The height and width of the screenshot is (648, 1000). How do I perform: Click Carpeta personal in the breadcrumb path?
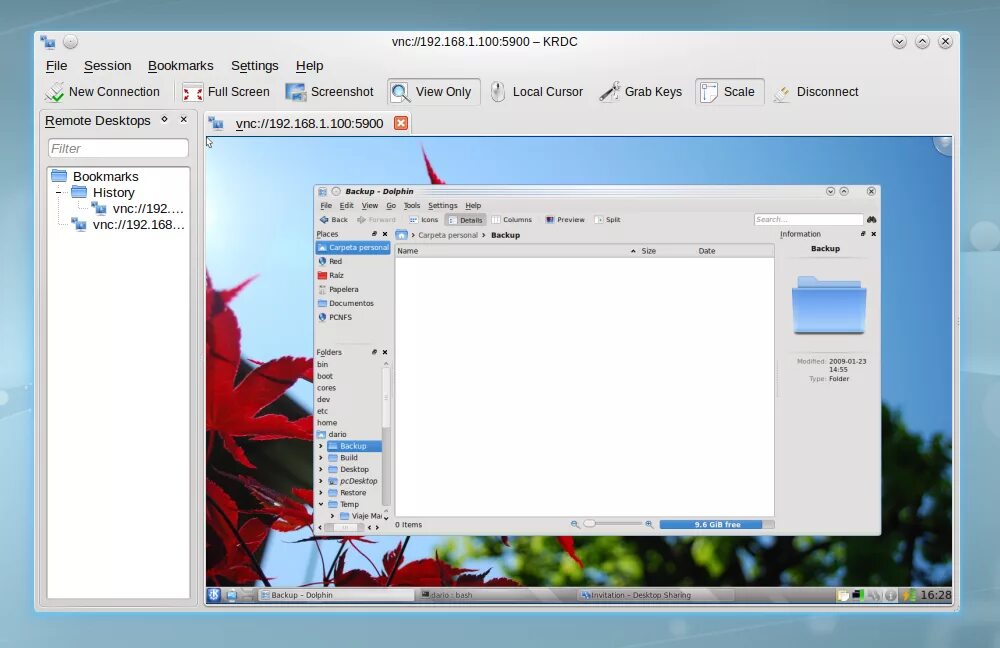[448, 235]
